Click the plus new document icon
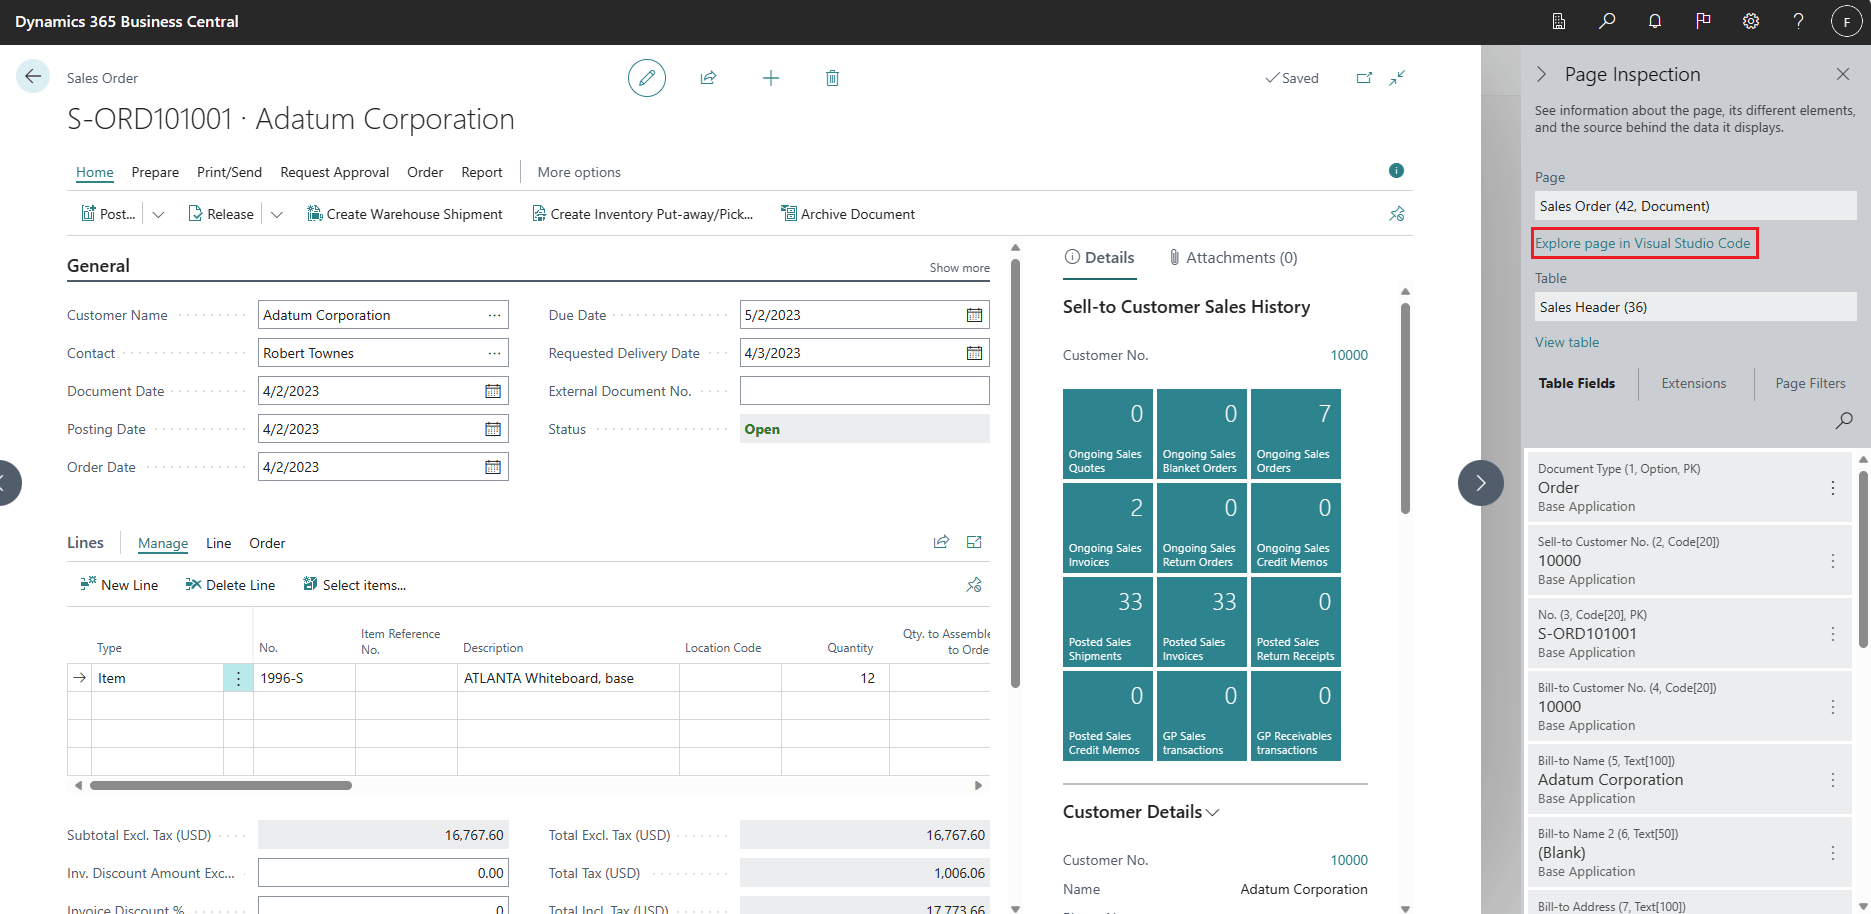Image resolution: width=1871 pixels, height=914 pixels. tap(770, 78)
